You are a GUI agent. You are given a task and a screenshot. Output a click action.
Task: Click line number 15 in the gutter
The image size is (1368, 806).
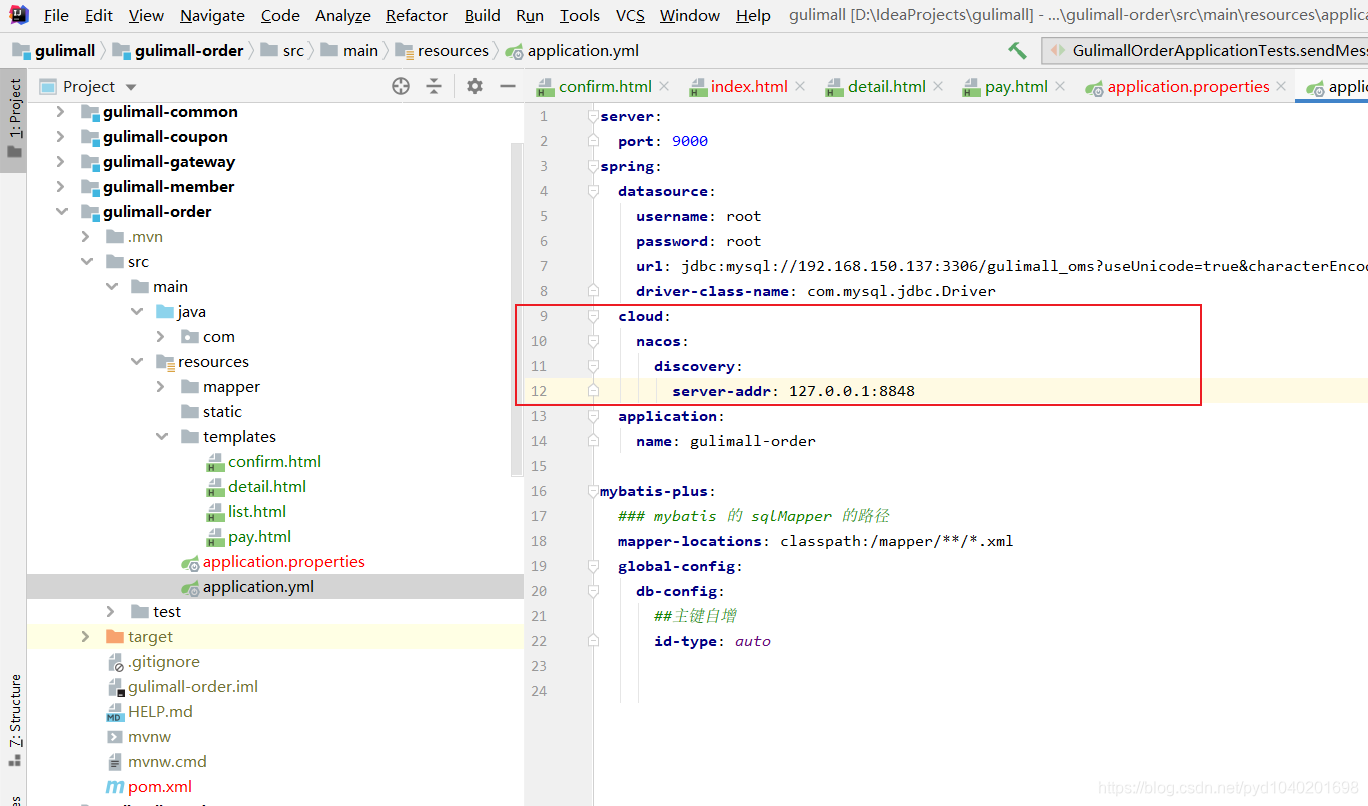539,466
